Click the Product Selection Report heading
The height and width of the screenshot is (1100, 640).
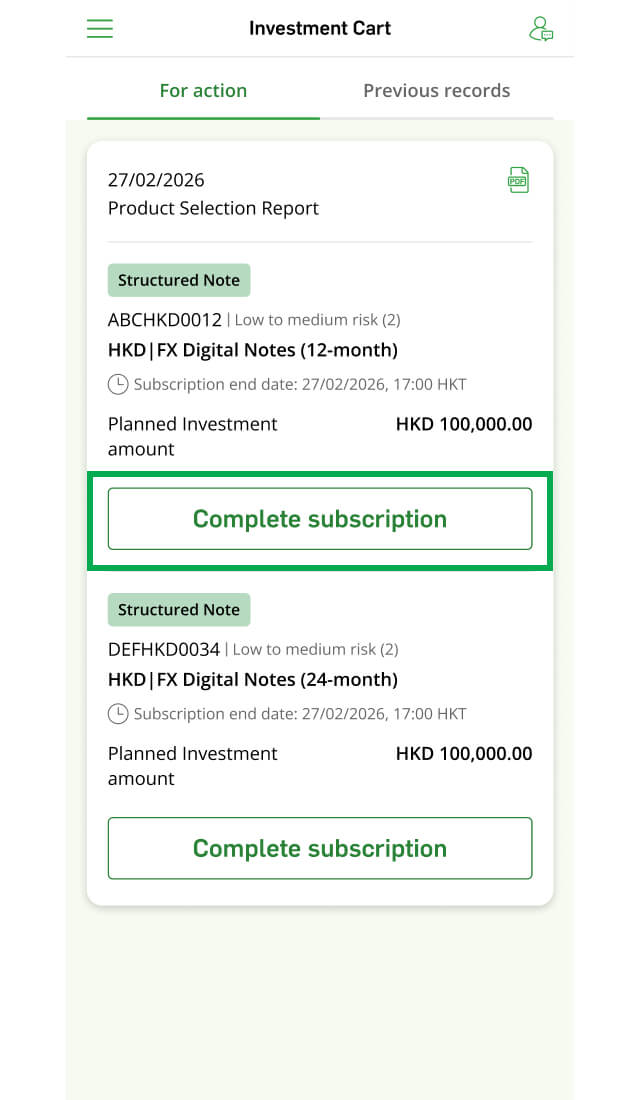click(213, 208)
